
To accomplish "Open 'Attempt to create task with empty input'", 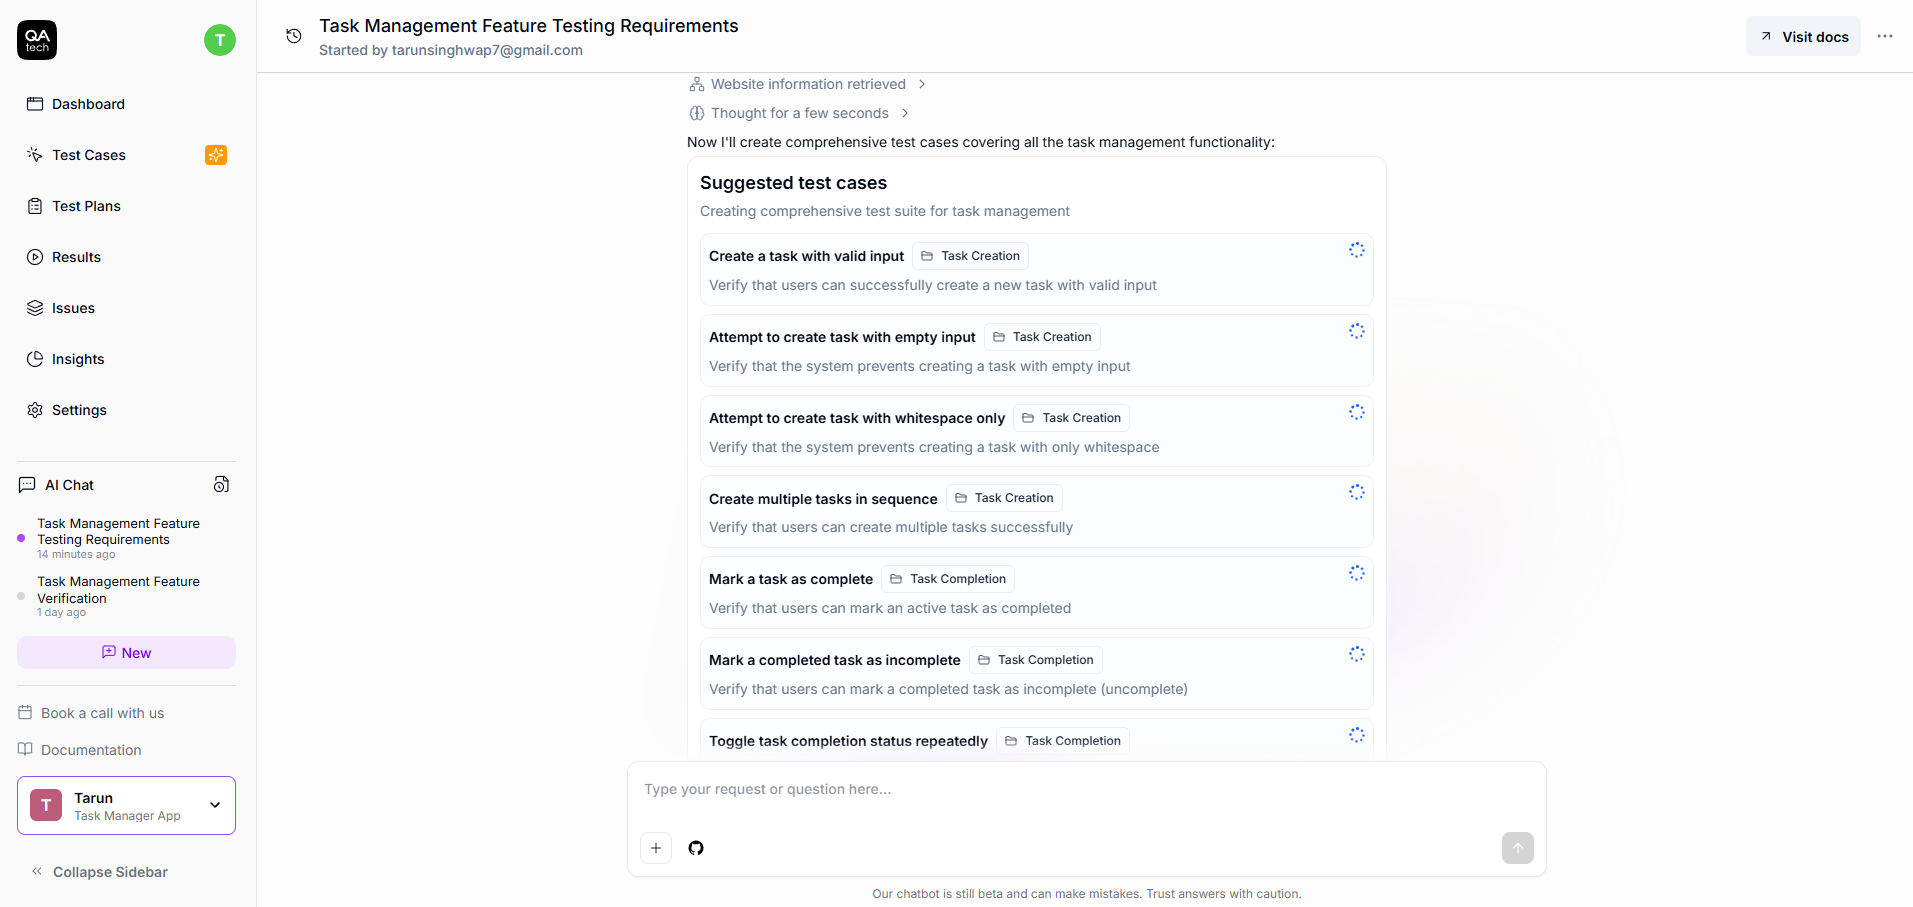I will tap(1036, 351).
